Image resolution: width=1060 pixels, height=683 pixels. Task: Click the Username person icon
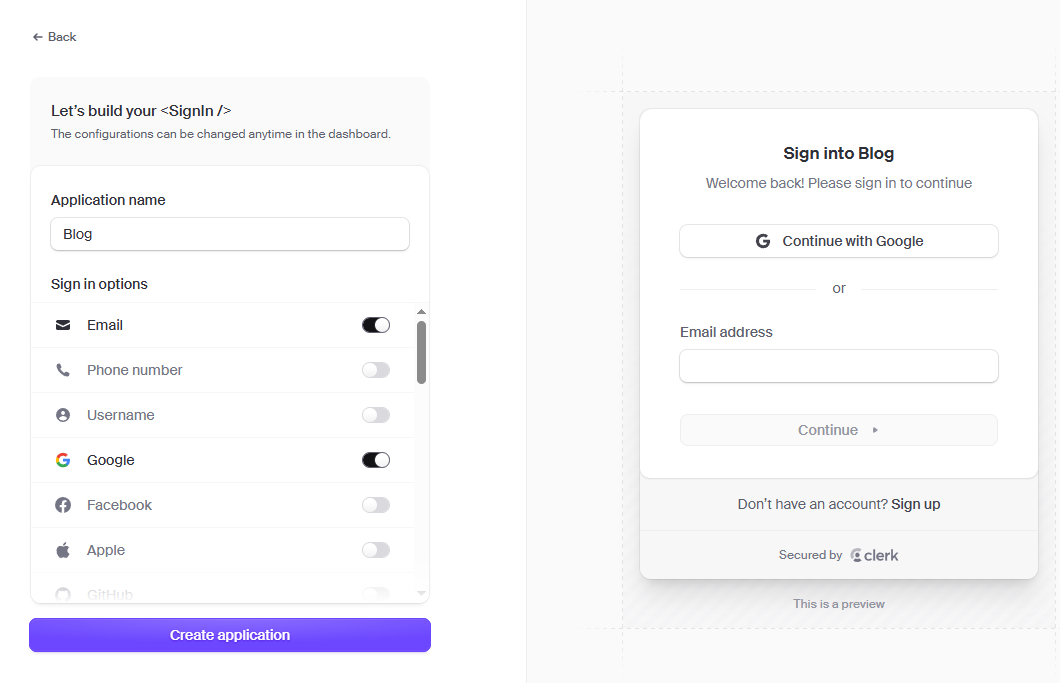[x=62, y=414]
